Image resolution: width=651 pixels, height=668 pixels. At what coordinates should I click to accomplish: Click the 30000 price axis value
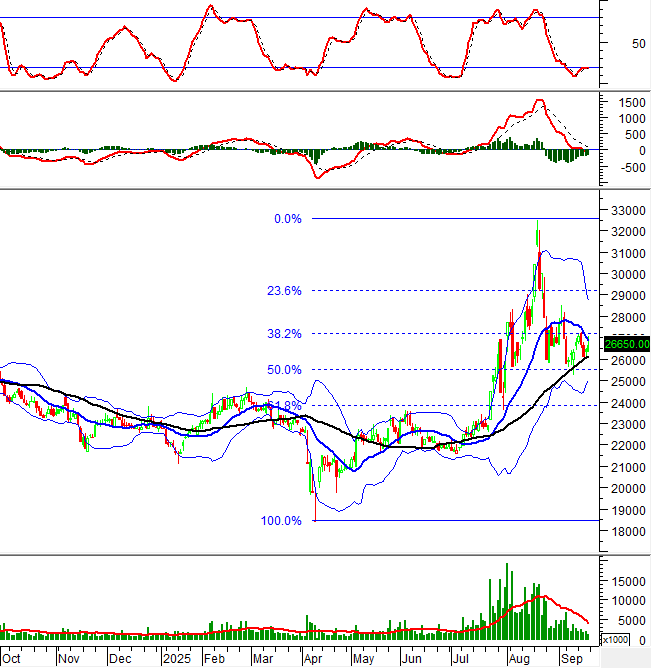pyautogui.click(x=628, y=275)
